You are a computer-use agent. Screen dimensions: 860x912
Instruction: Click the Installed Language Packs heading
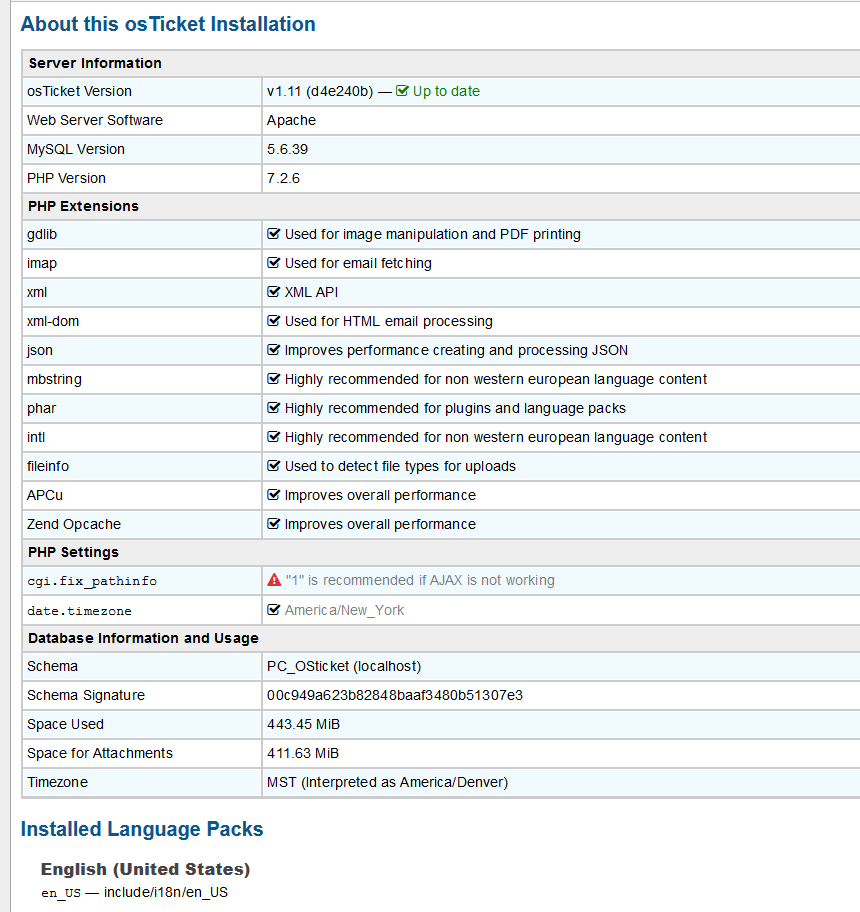[x=142, y=829]
